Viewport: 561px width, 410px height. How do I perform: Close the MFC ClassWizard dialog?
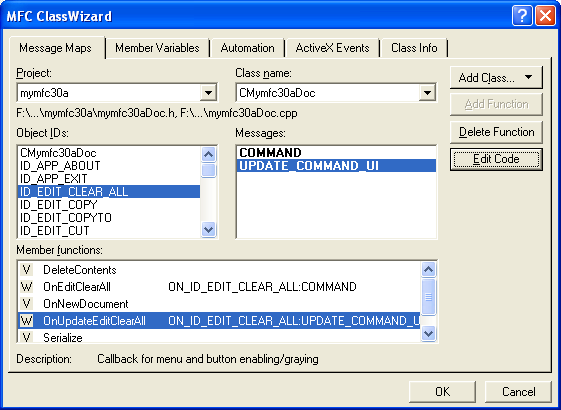[x=545, y=16]
